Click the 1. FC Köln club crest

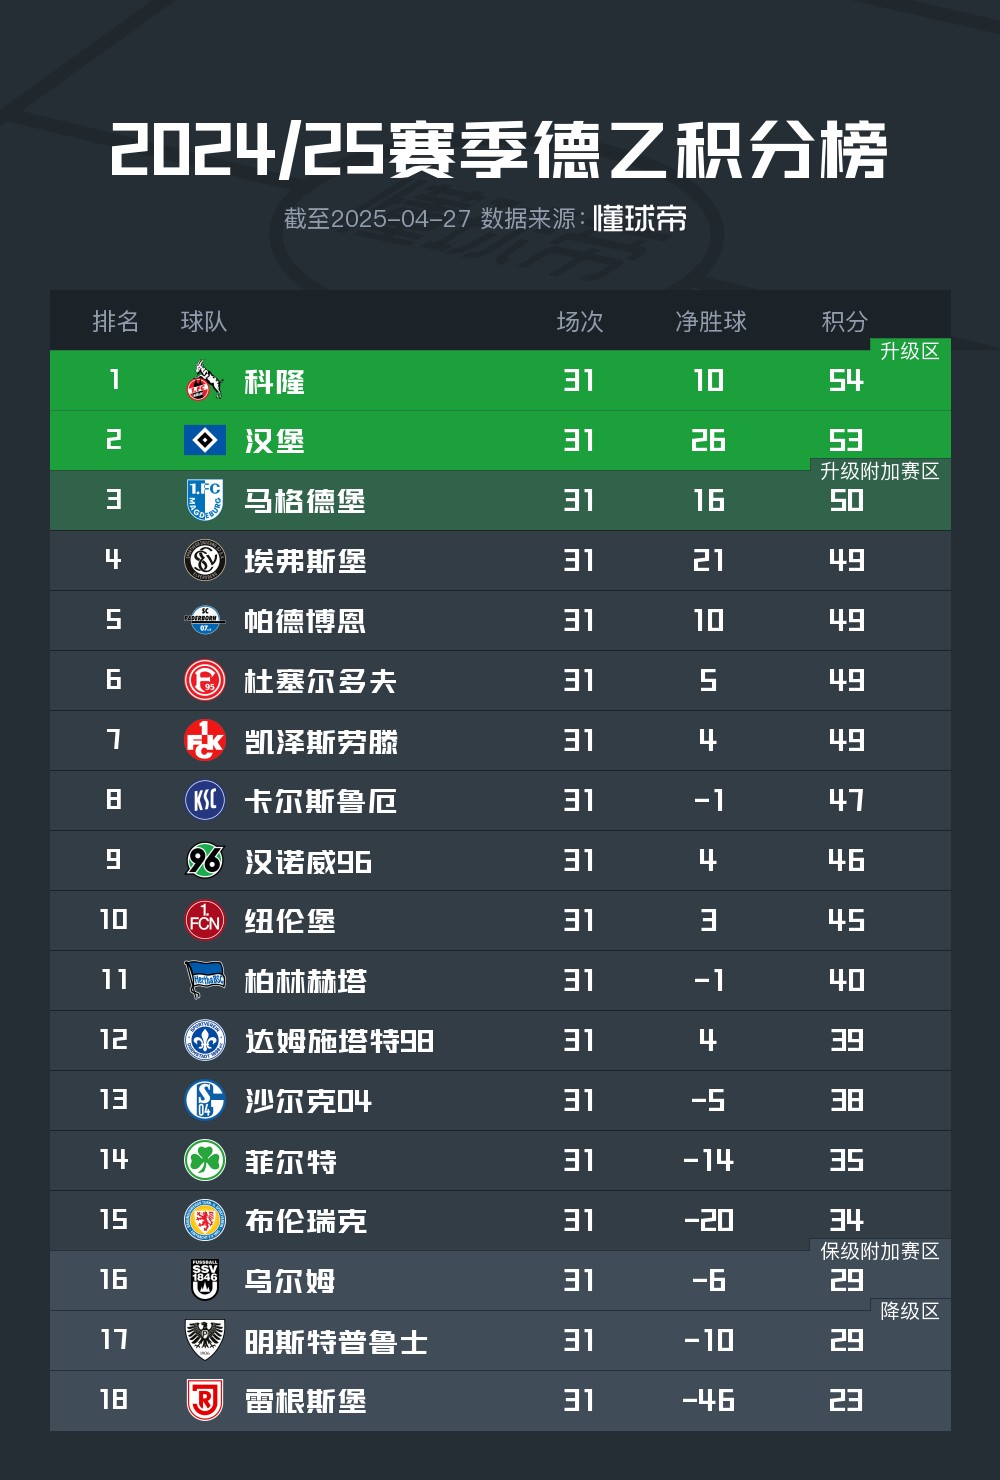(205, 381)
